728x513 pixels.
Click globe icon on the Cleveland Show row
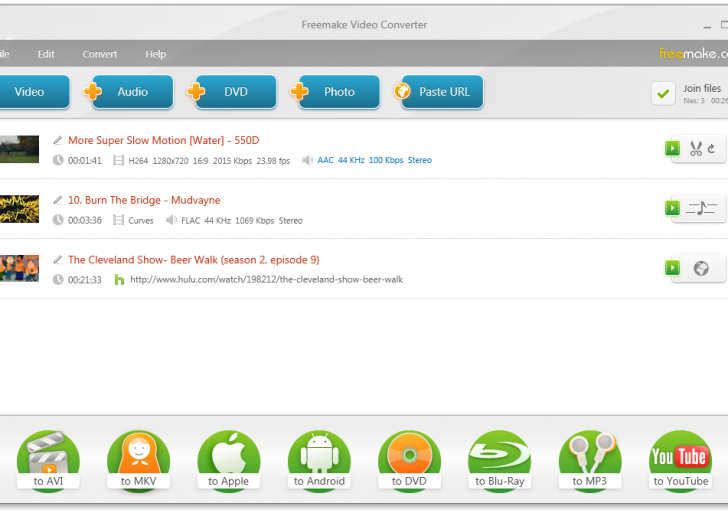tap(701, 268)
